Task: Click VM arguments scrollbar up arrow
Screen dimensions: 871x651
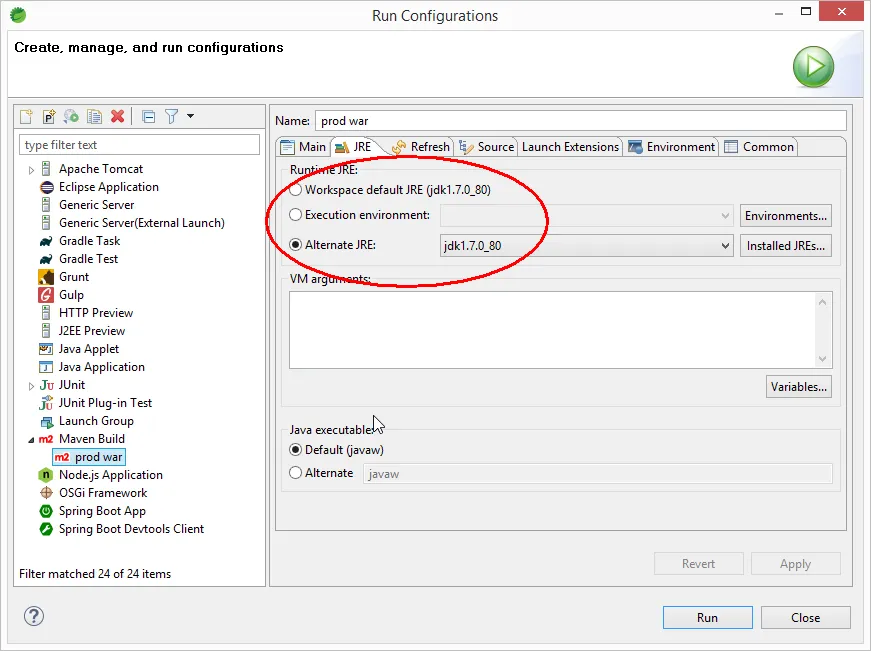Action: click(x=823, y=302)
